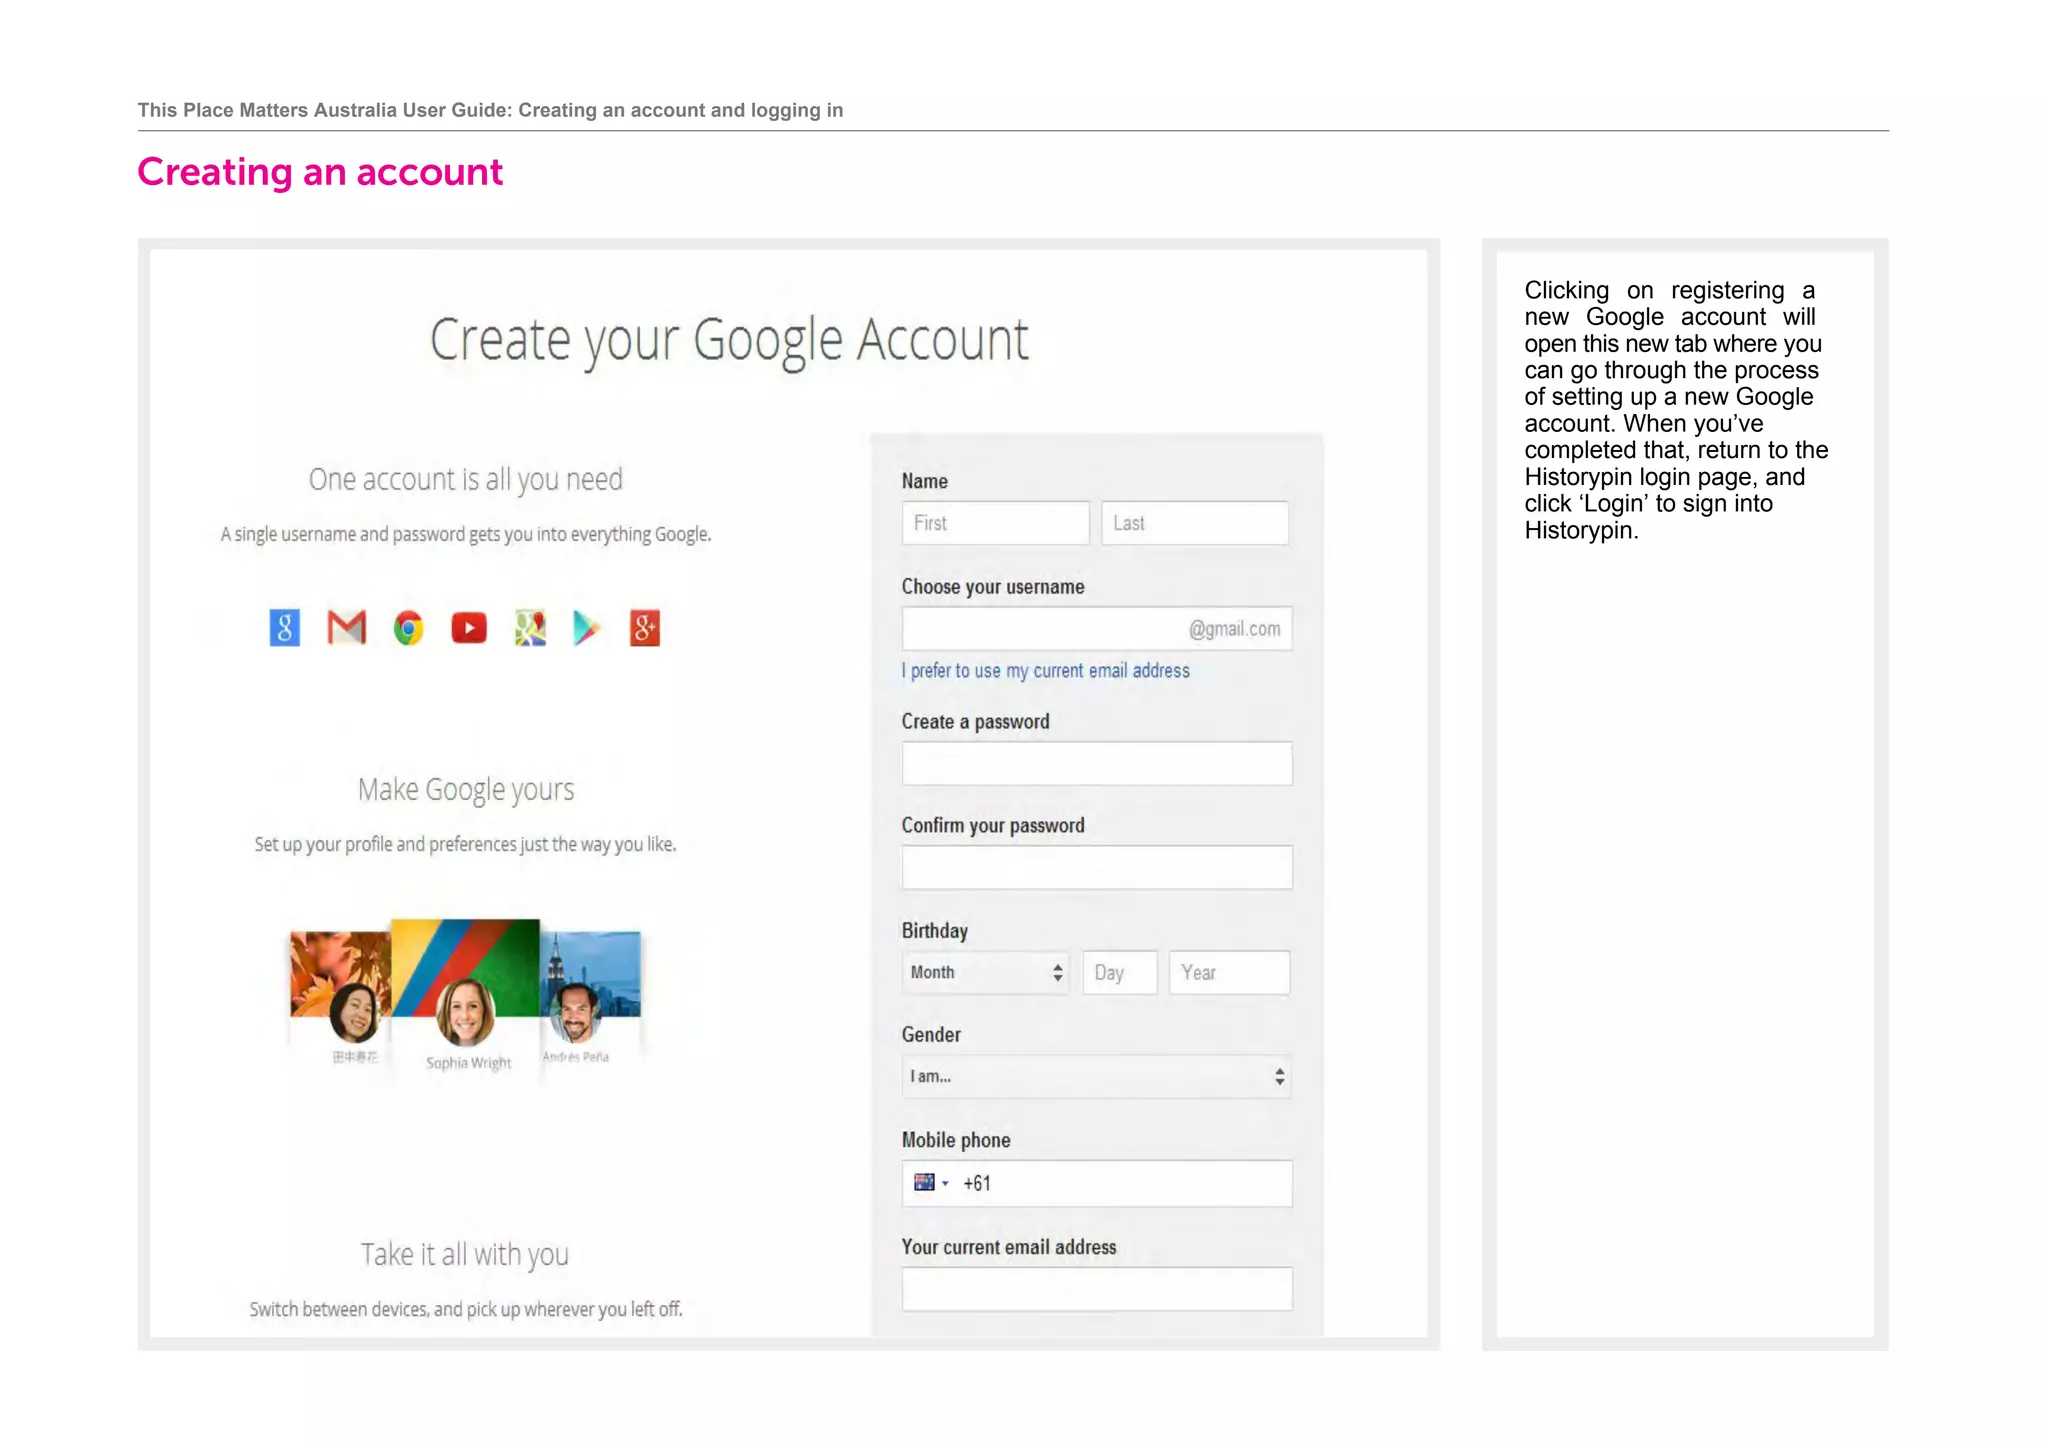Viewport: 2048px width, 1448px height.
Task: Click the pink 'Creating an account' title
Action: click(x=320, y=172)
